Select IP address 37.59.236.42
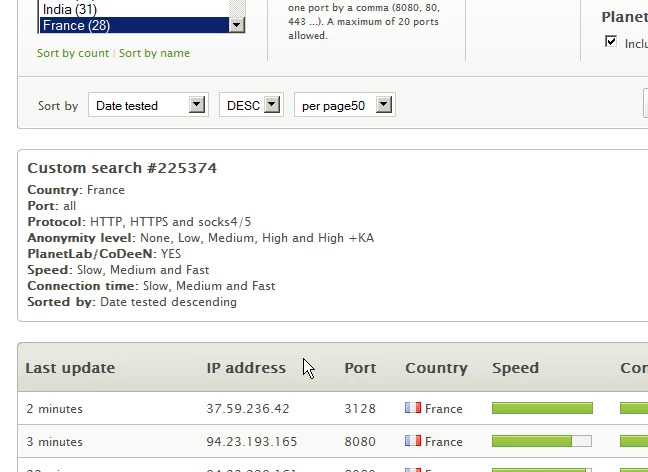 point(248,409)
